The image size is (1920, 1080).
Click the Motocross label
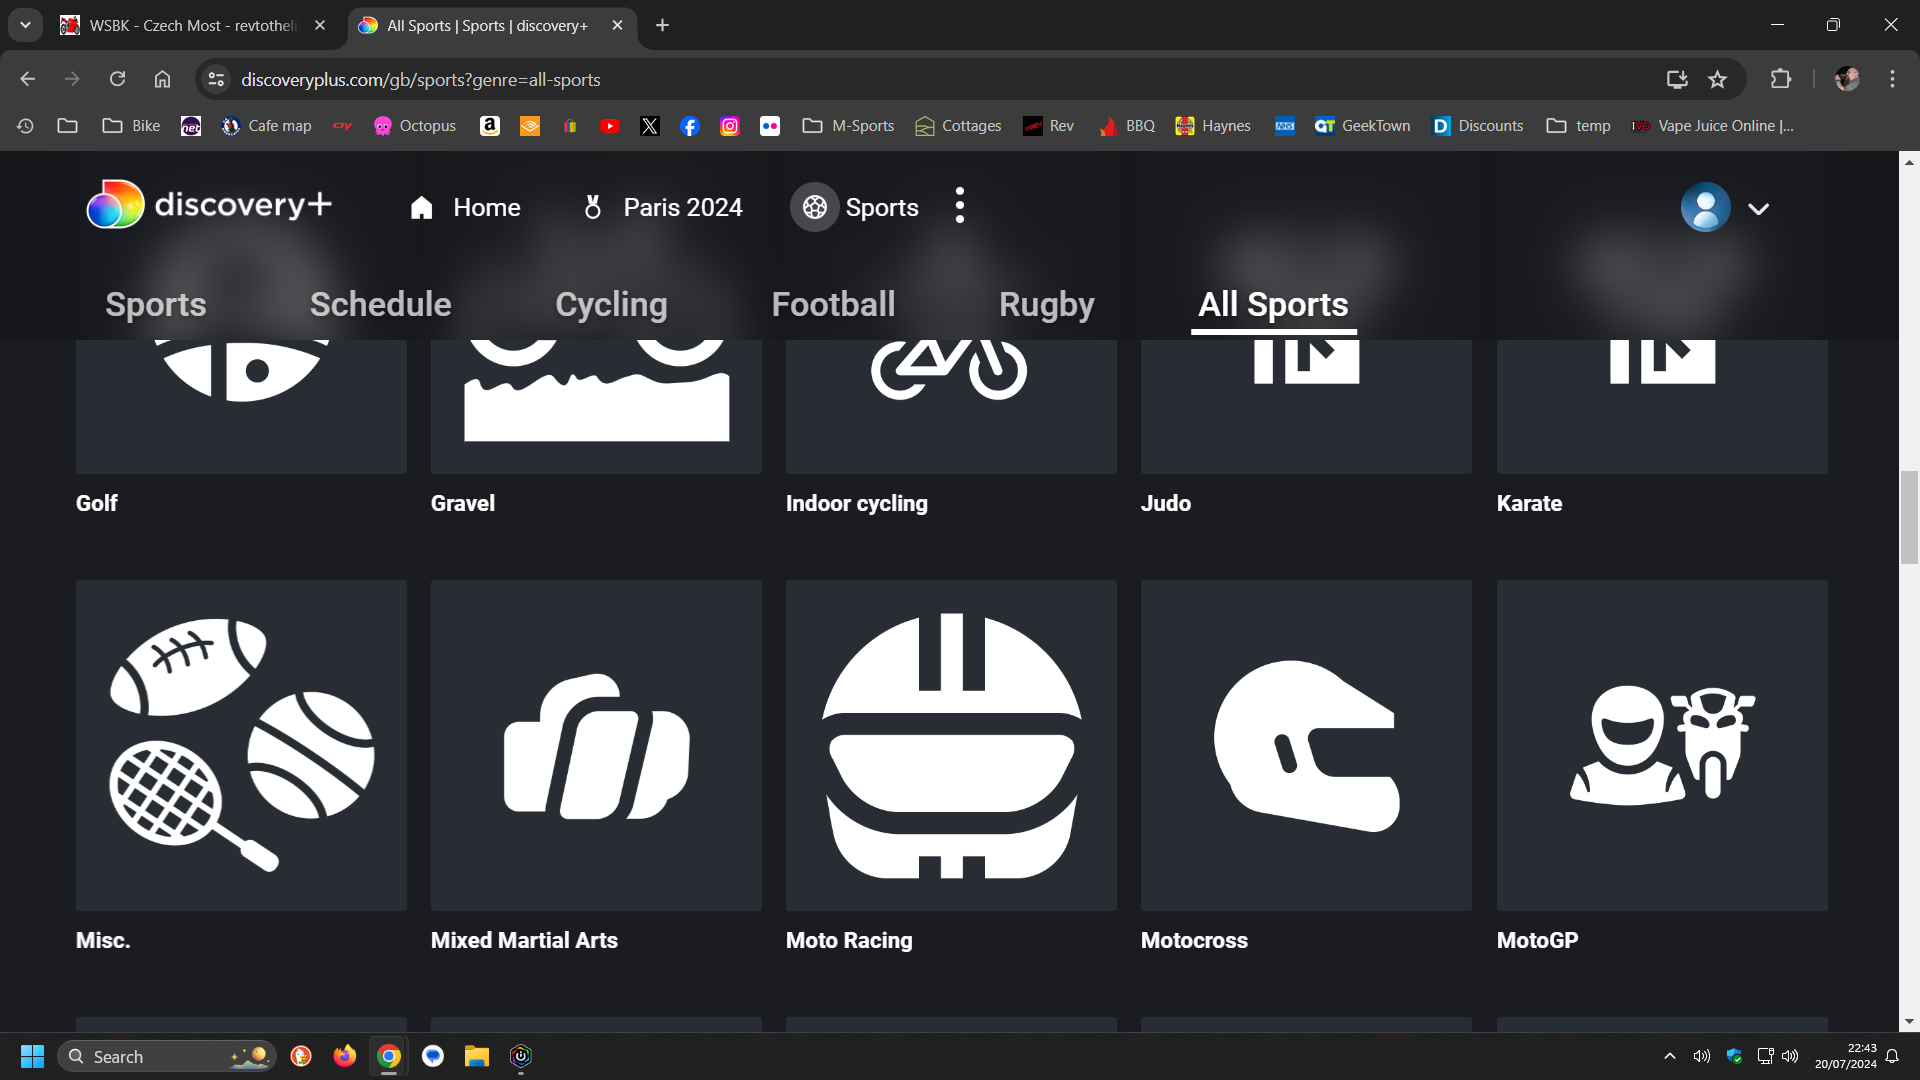pyautogui.click(x=1194, y=940)
